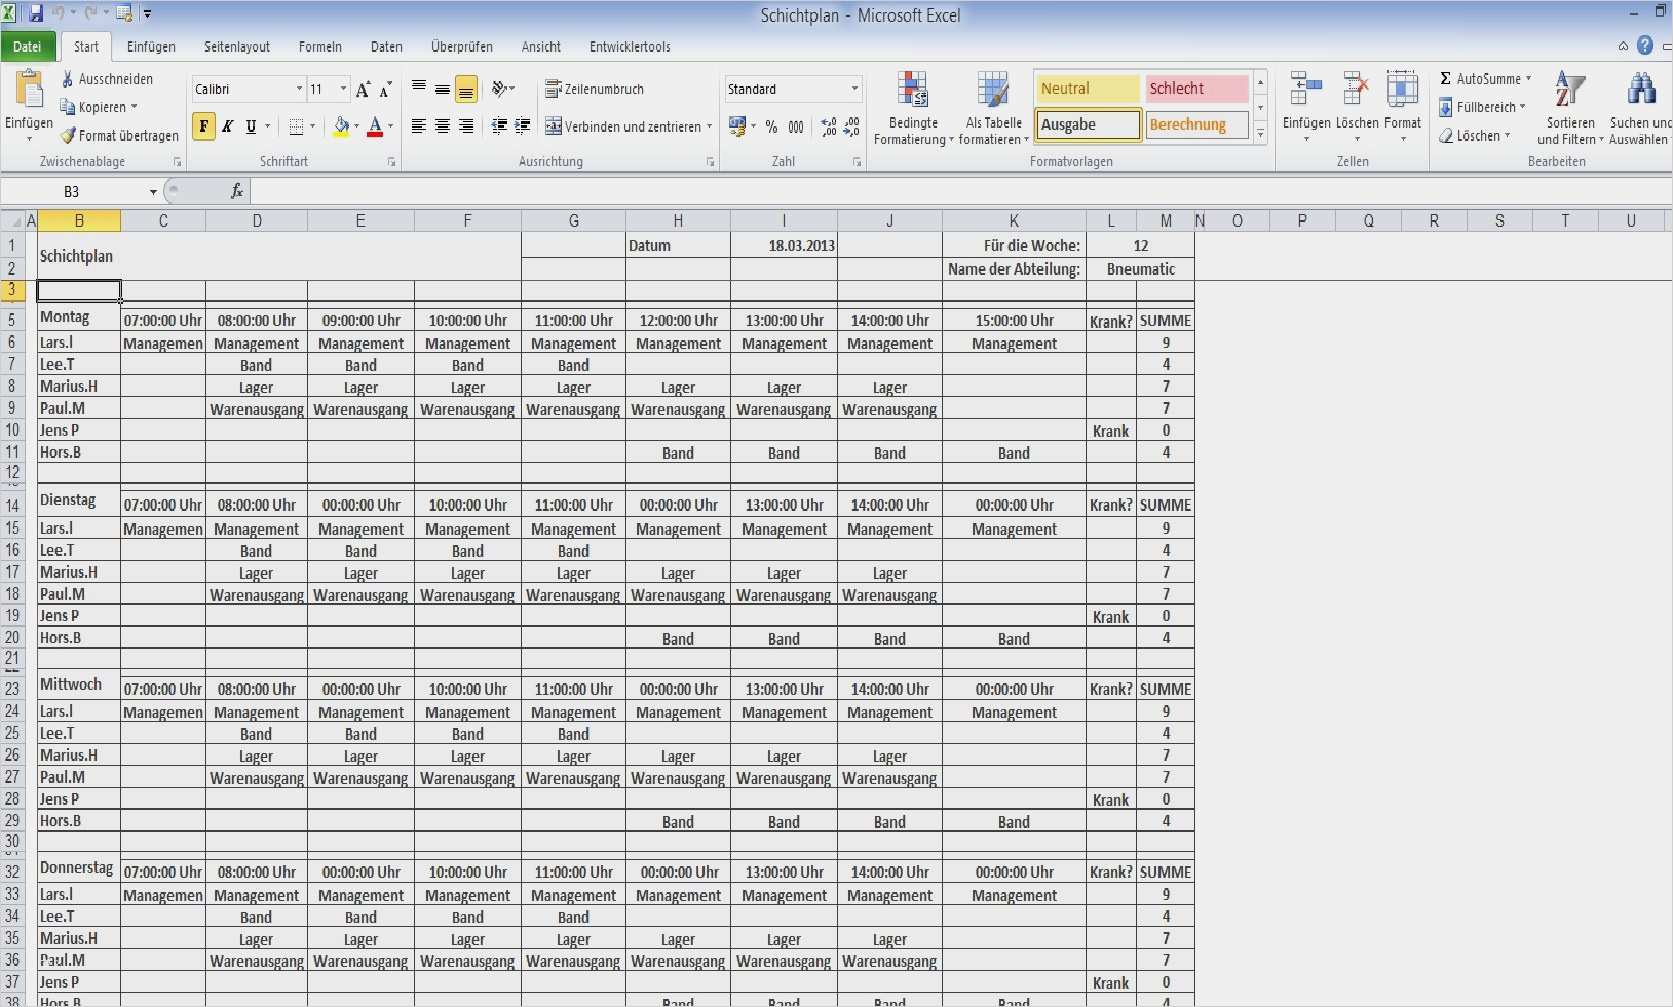
Task: Click the Ausschneiden (Cut) scissors icon
Action: point(68,79)
